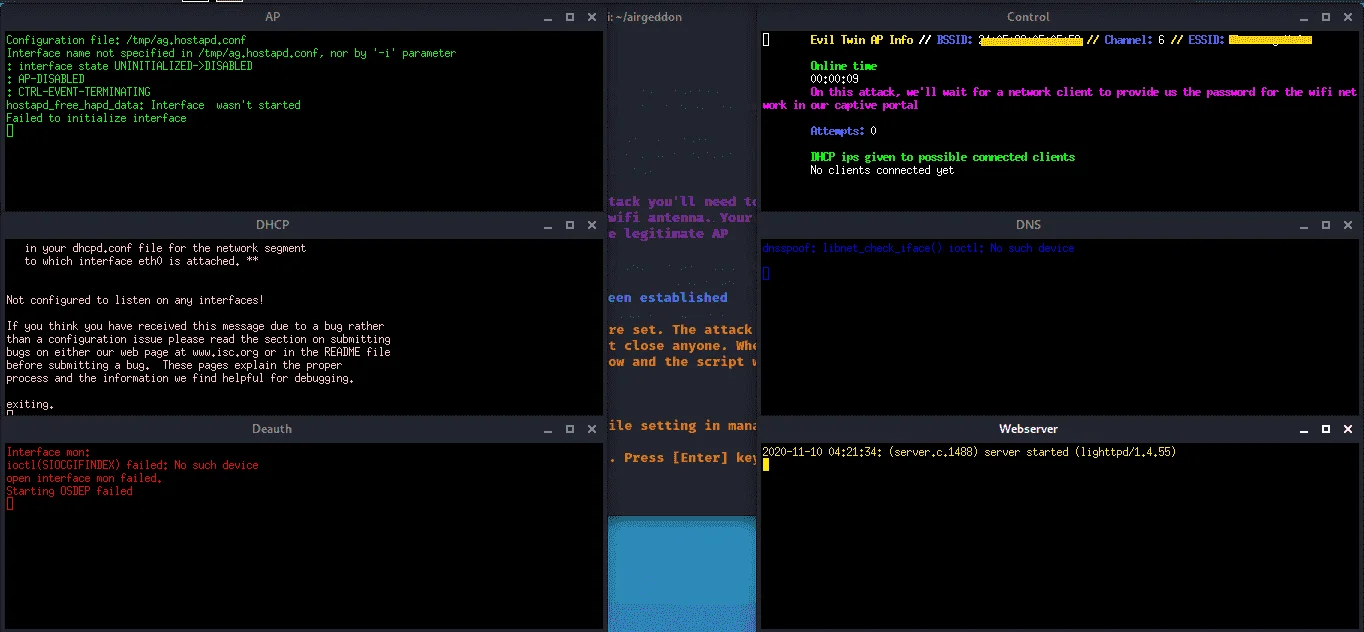This screenshot has height=632, width=1364.
Task: Click 'Interface mon:' in Deauth window
Action: tap(48, 452)
